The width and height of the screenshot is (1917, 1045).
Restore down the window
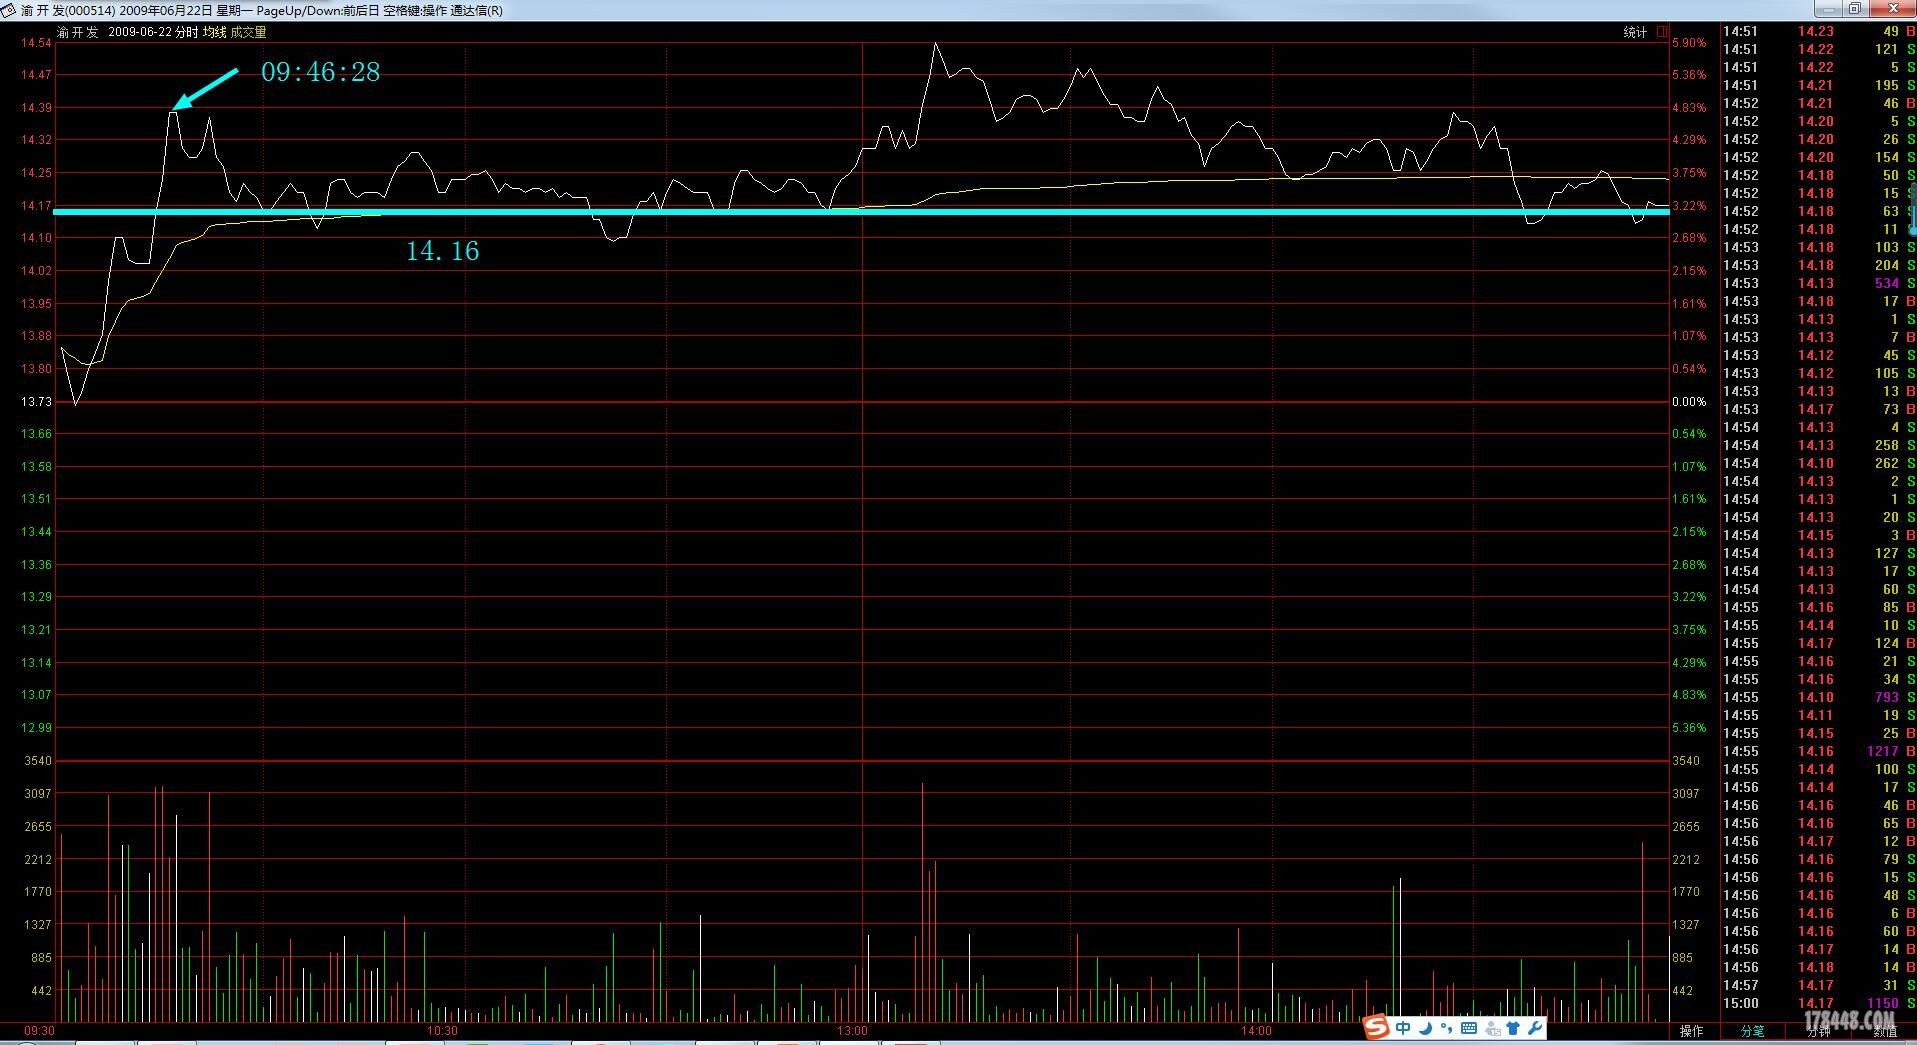coord(1854,8)
